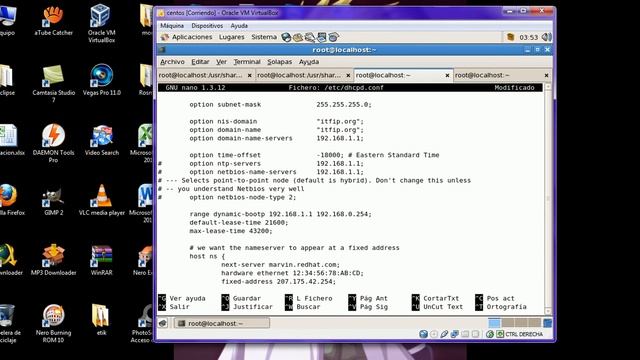The image size is (640, 360).
Task: Click the 'Guardar' nano shortcut label
Action: 247,298
